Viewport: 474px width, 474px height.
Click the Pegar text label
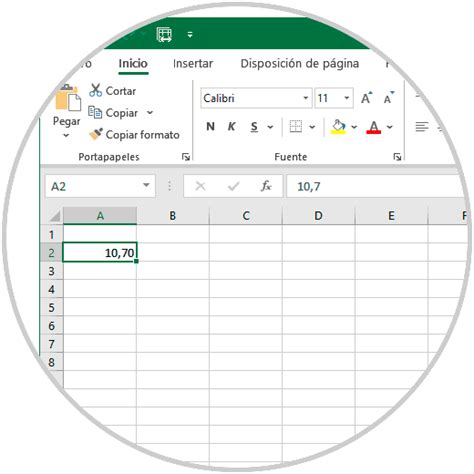(x=66, y=122)
